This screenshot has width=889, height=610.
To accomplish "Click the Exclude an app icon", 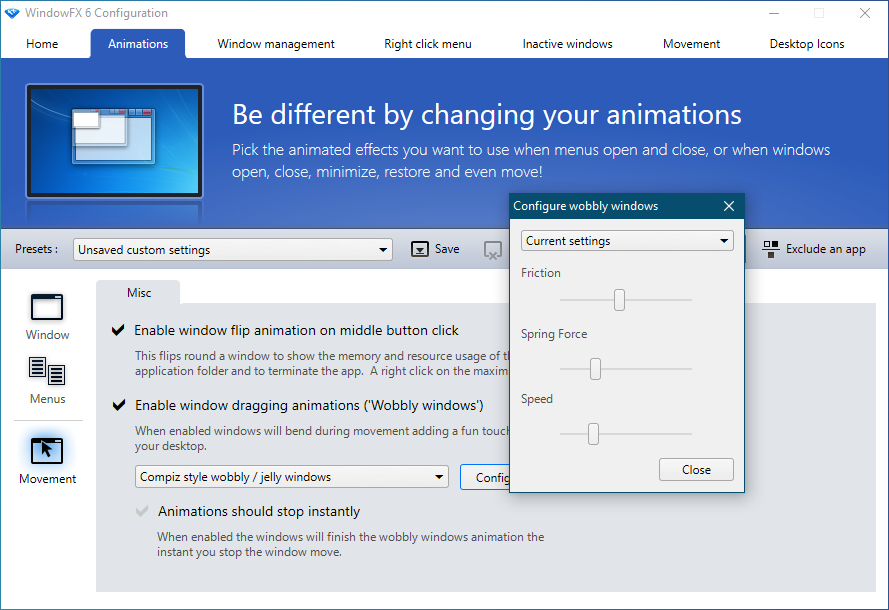I will click(x=771, y=249).
